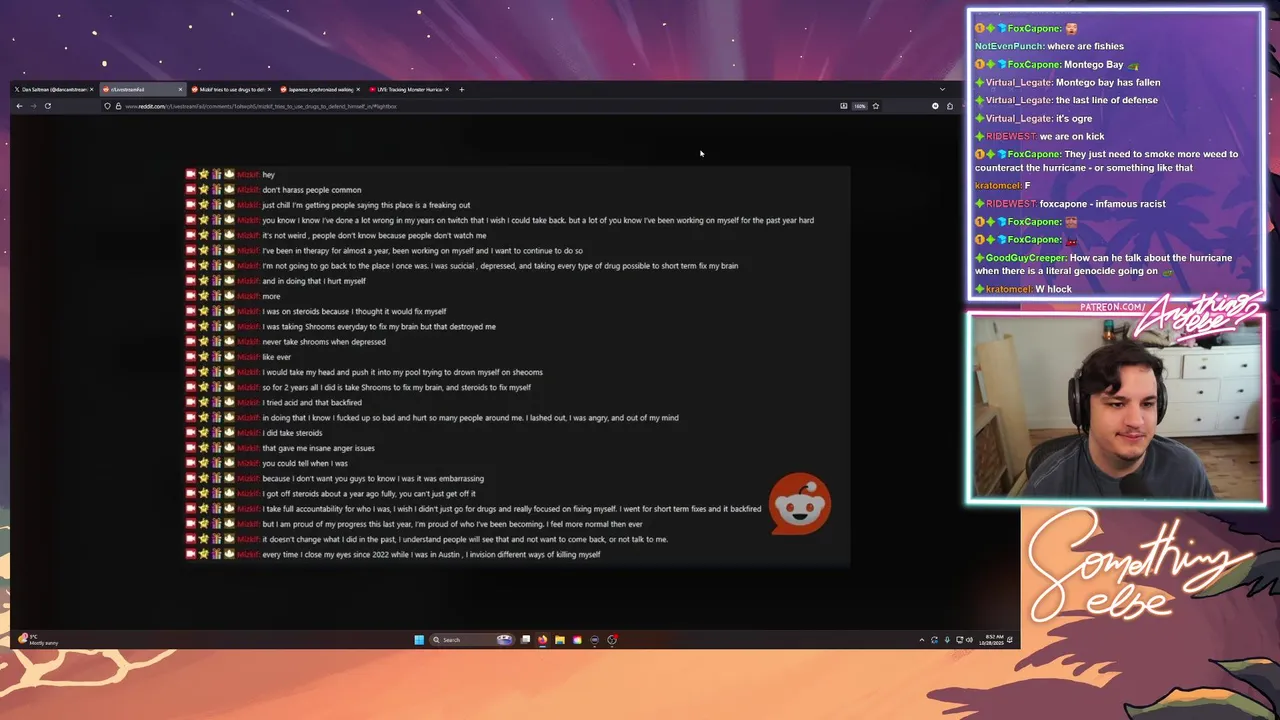Close the LIVE Tracking Monster Hurricane tab
Screen dimensions: 1280x720
tap(447, 89)
